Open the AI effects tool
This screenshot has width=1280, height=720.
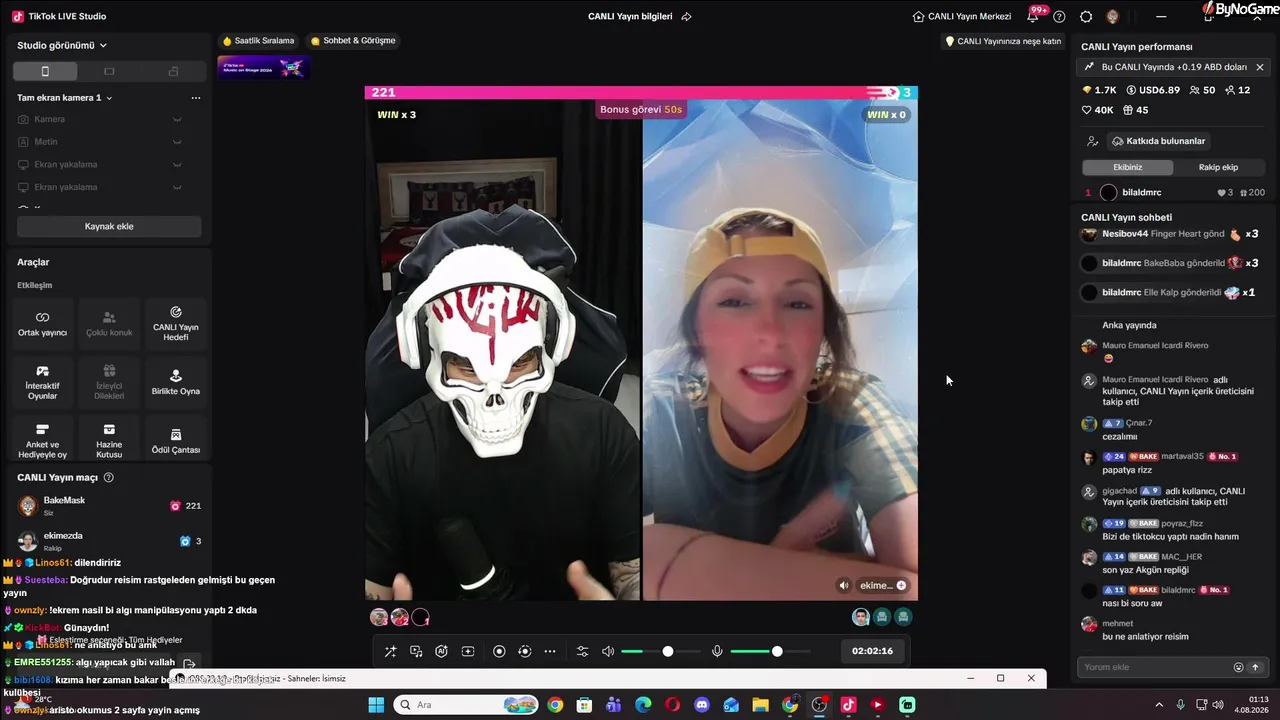pos(441,652)
